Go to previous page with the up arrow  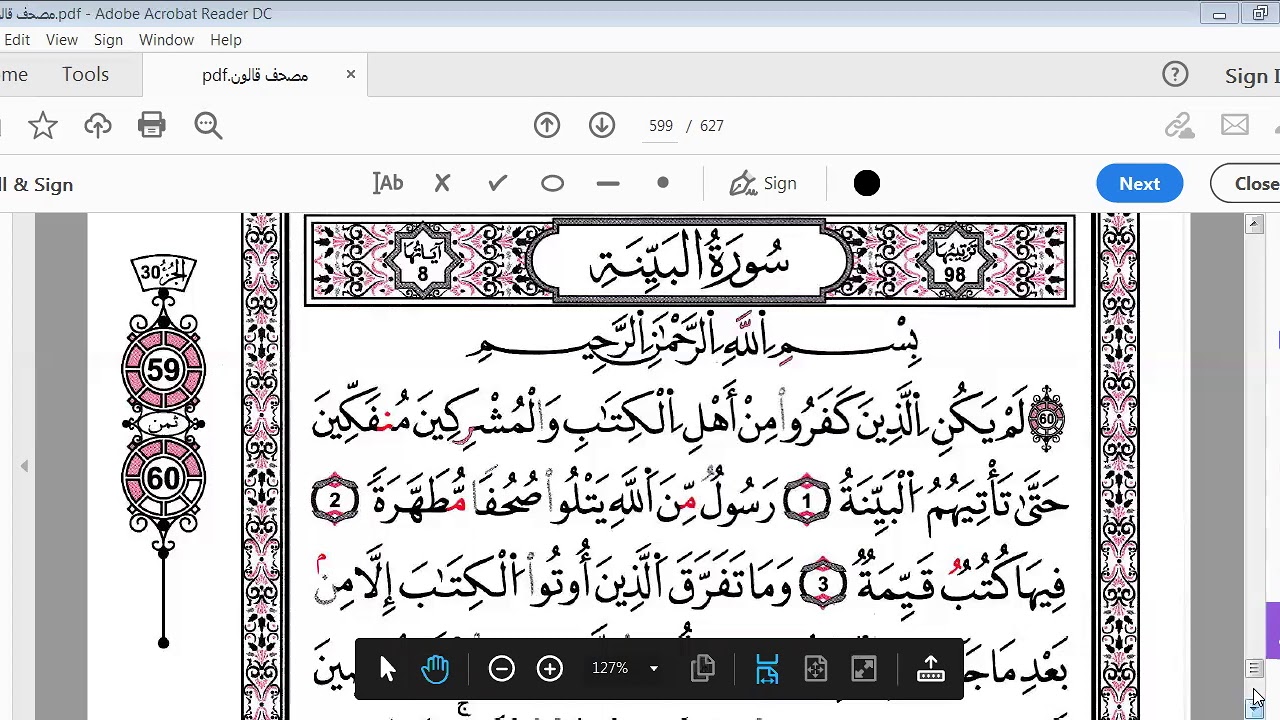(547, 125)
